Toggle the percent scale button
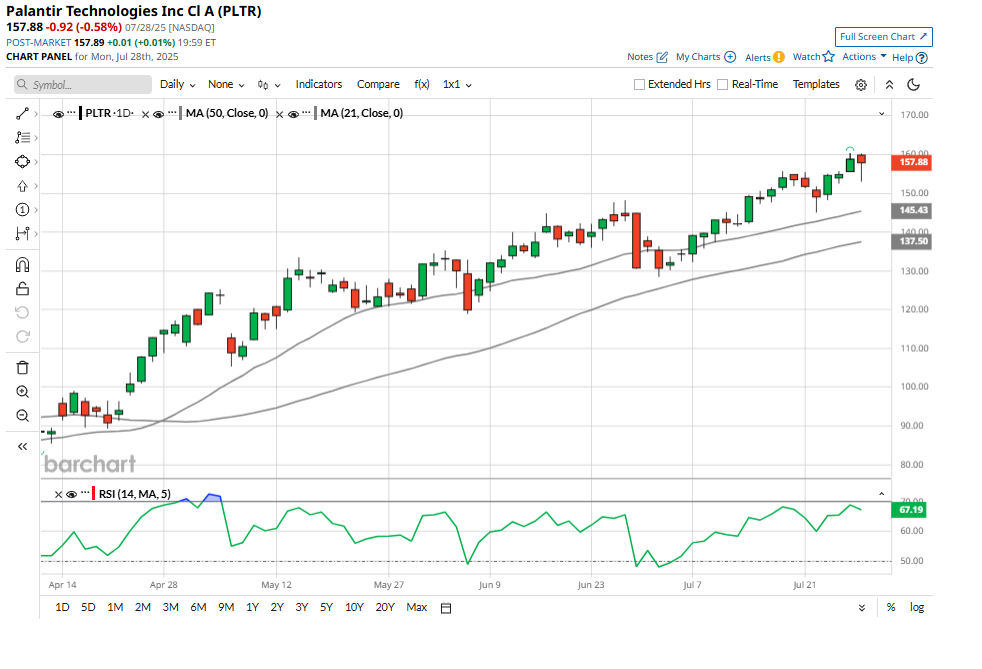The height and width of the screenshot is (669, 982). pos(891,608)
